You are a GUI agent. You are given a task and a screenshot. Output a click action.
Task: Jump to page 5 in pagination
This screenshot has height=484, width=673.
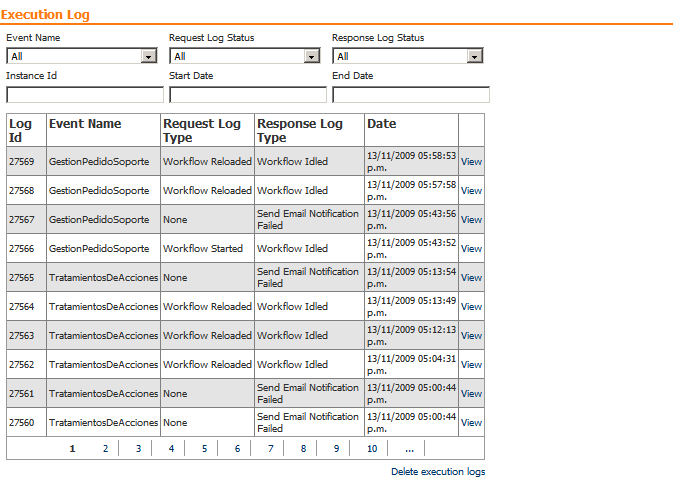tap(204, 449)
